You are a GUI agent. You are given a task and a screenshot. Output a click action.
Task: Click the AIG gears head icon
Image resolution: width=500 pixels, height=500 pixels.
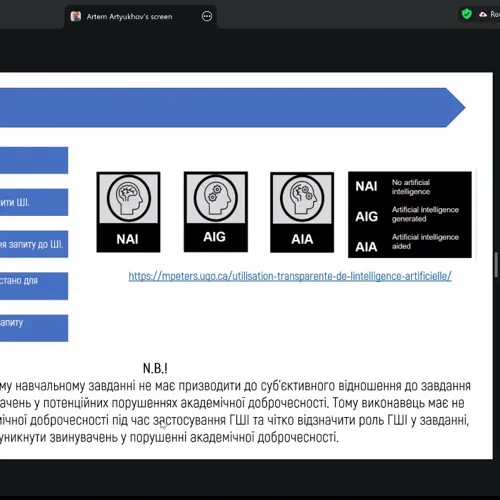(x=216, y=198)
